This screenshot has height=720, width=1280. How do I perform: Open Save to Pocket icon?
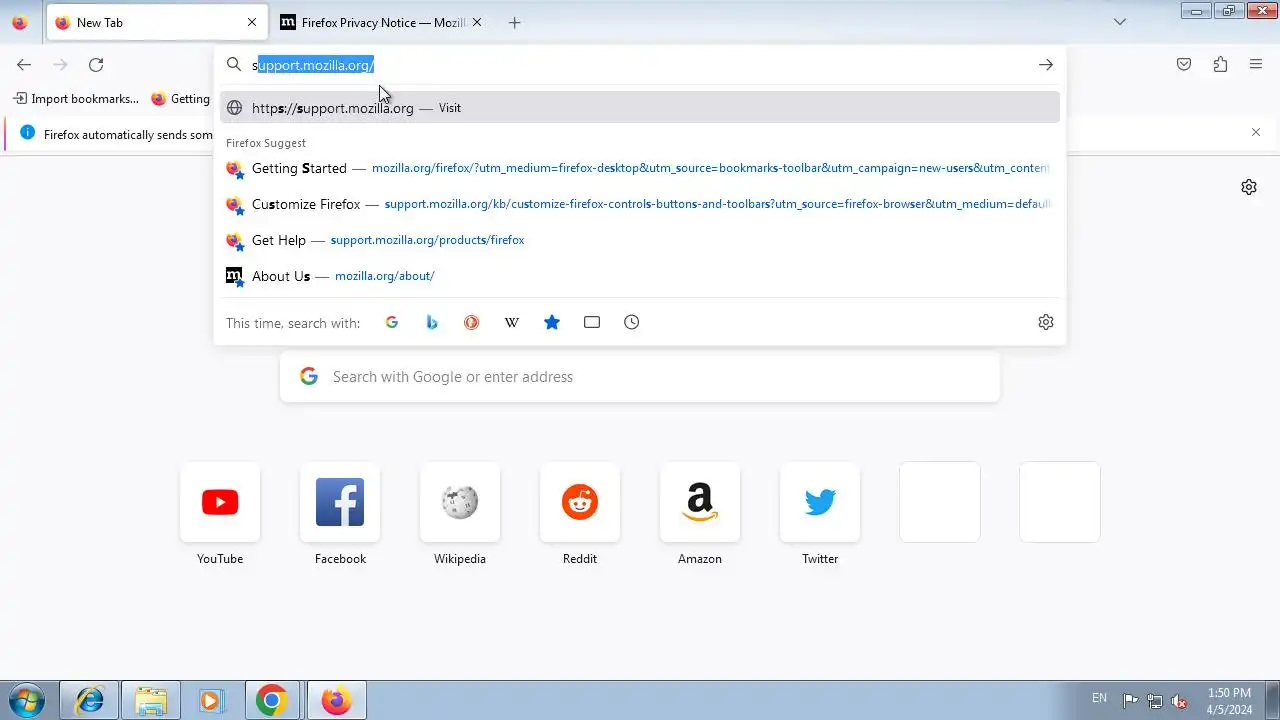1184,65
